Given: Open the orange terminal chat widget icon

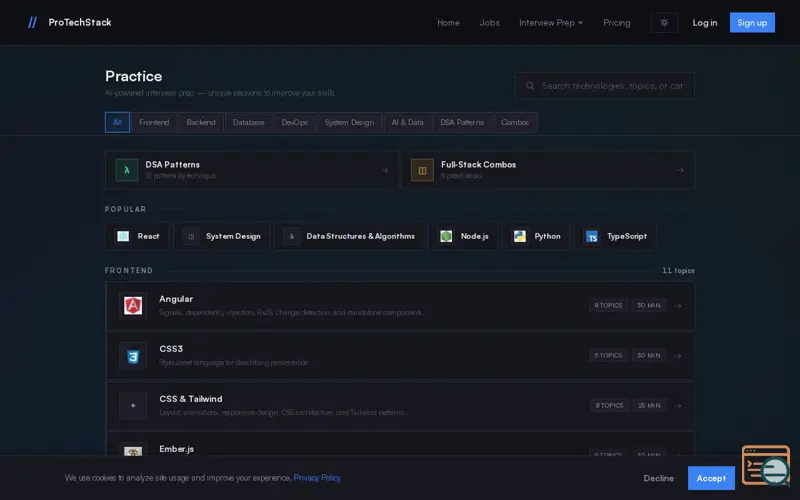Looking at the screenshot, I should [766, 465].
